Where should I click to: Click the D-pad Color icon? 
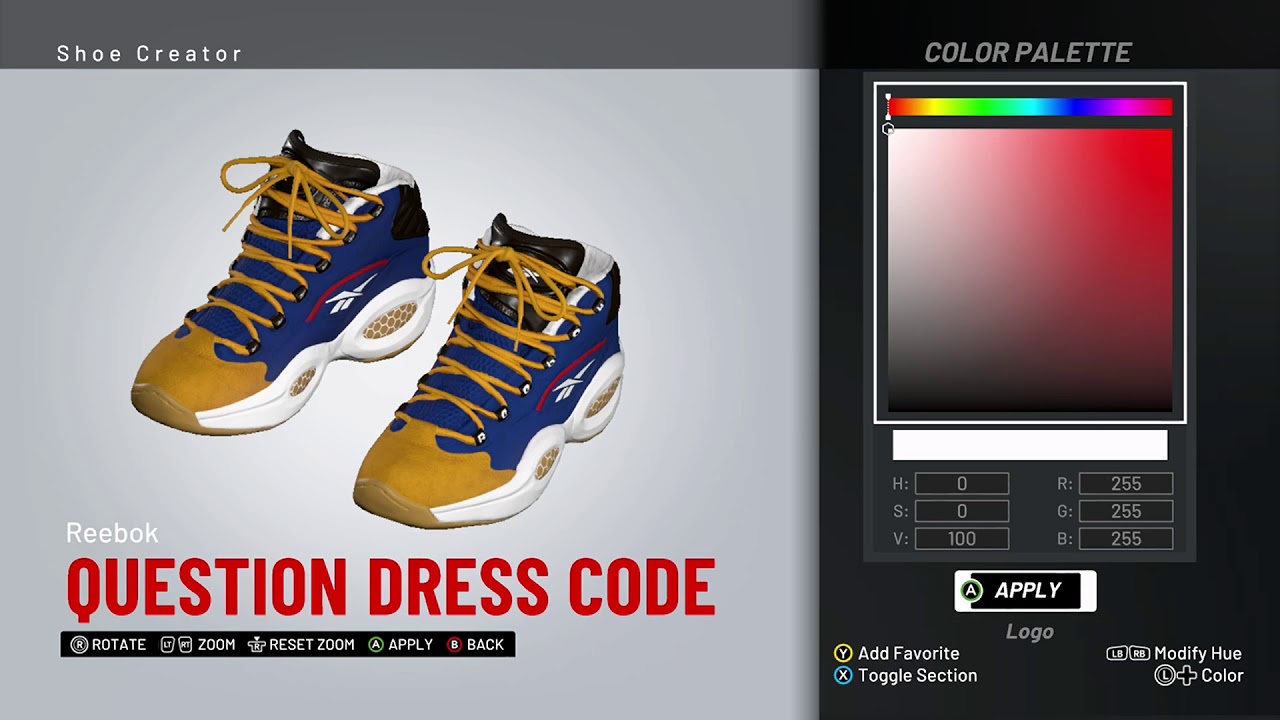click(1186, 676)
